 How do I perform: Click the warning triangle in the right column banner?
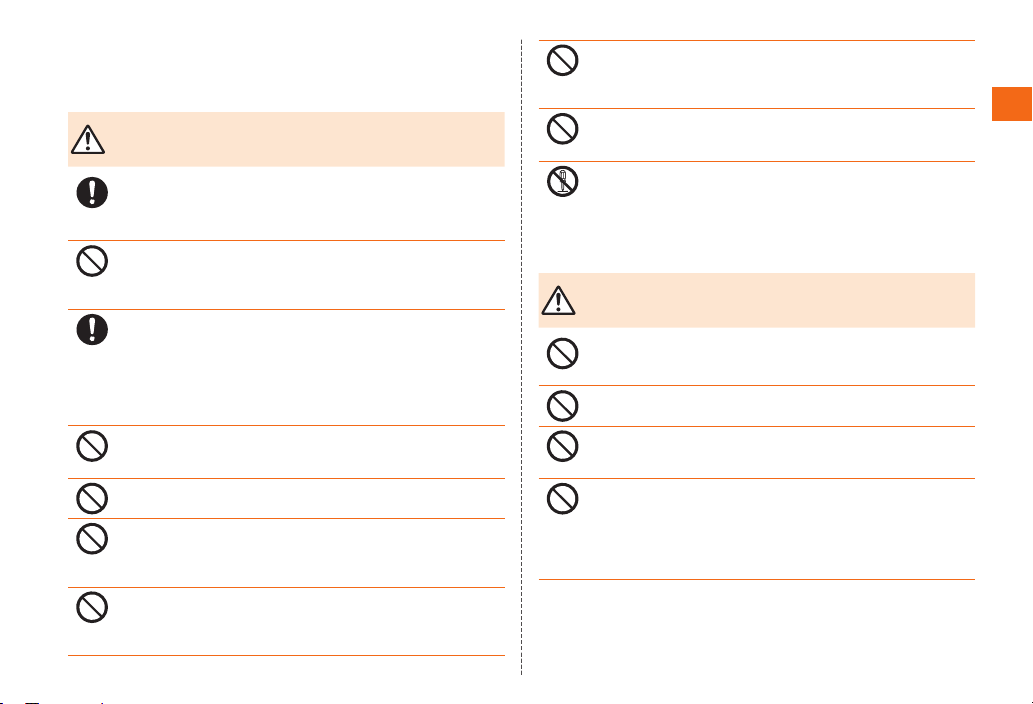click(559, 300)
